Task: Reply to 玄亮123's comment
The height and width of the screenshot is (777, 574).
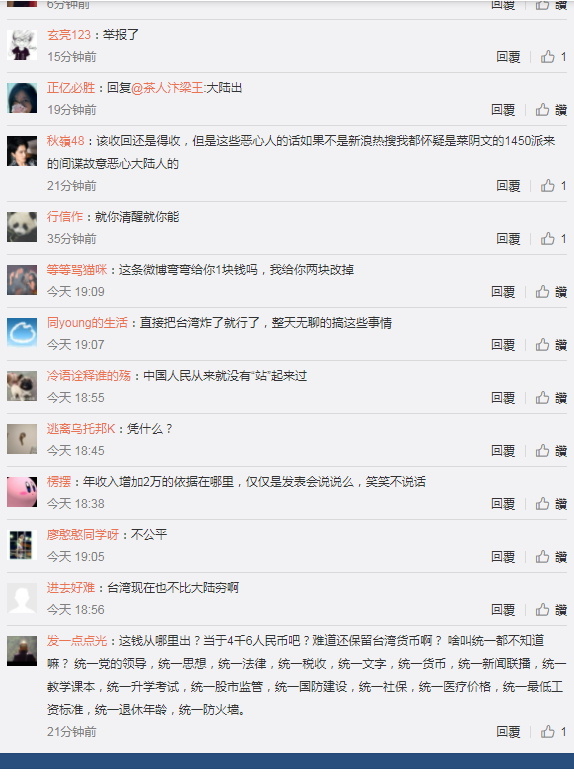Action: click(508, 56)
